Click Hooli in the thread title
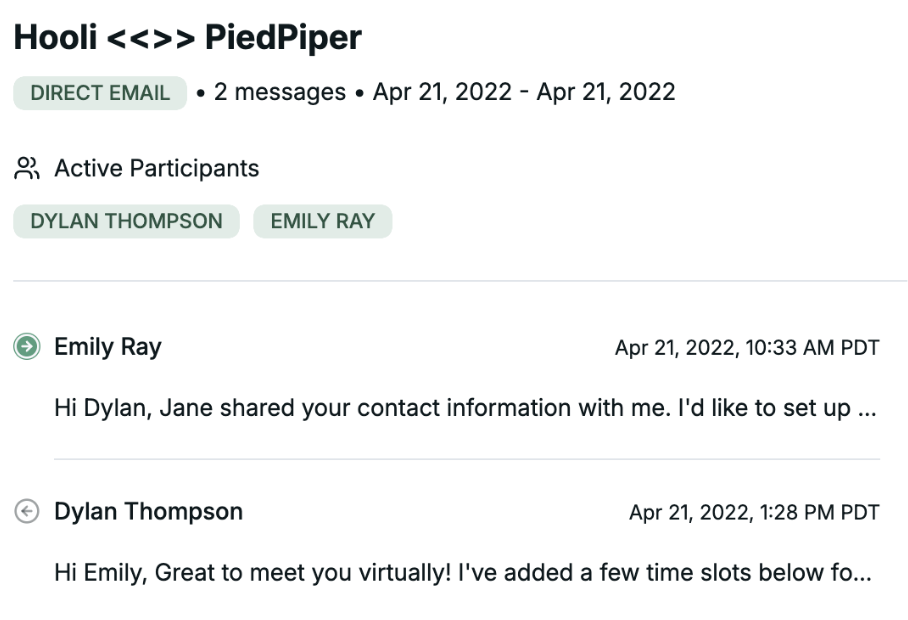Viewport: 908px width, 620px height. (x=54, y=38)
